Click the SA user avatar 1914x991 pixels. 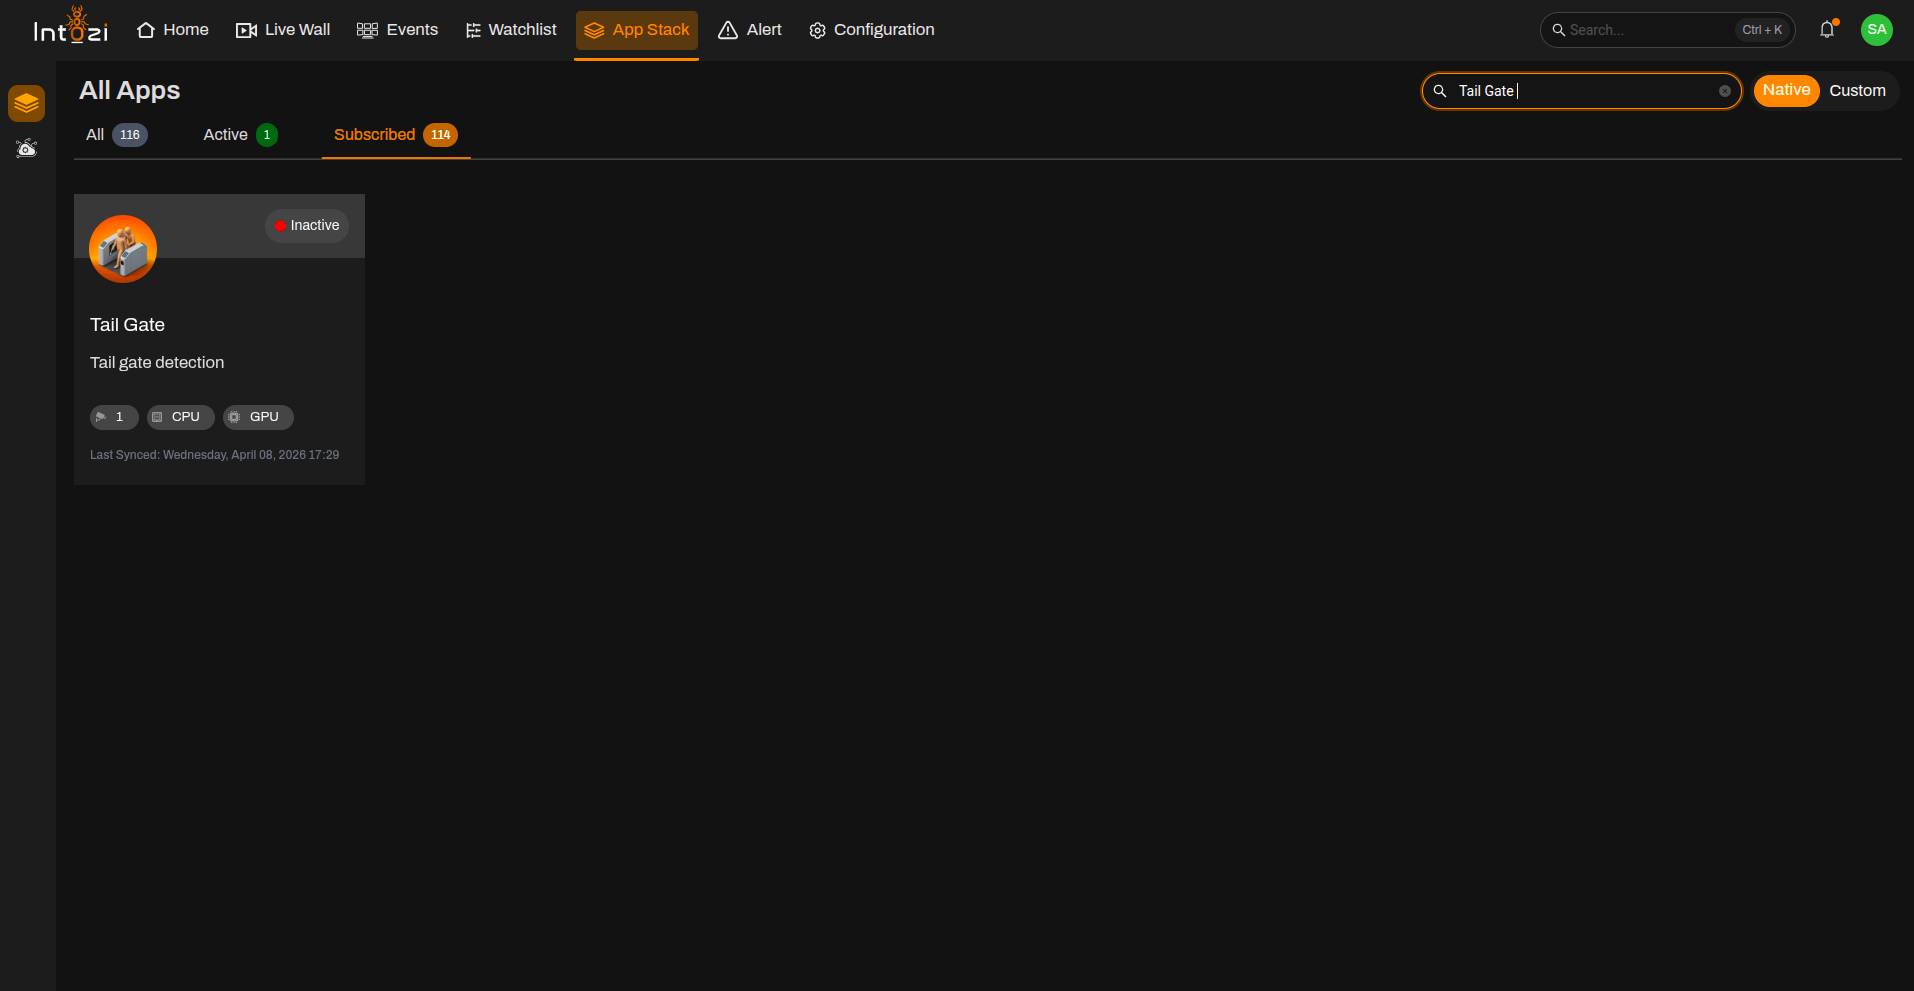pos(1877,30)
